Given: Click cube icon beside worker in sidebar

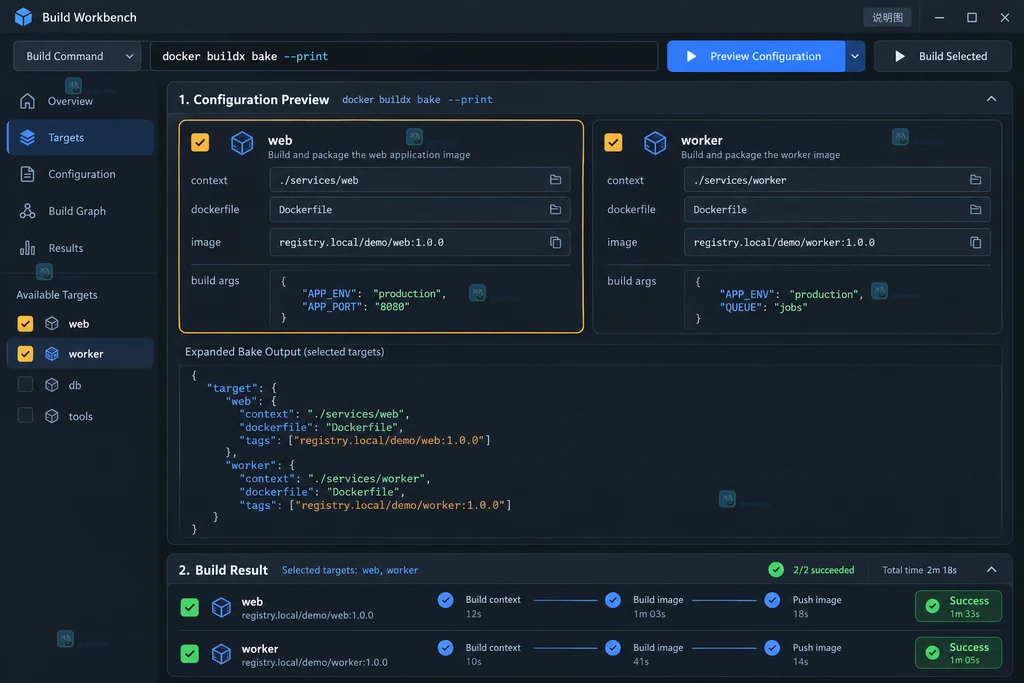Looking at the screenshot, I should pyautogui.click(x=52, y=354).
